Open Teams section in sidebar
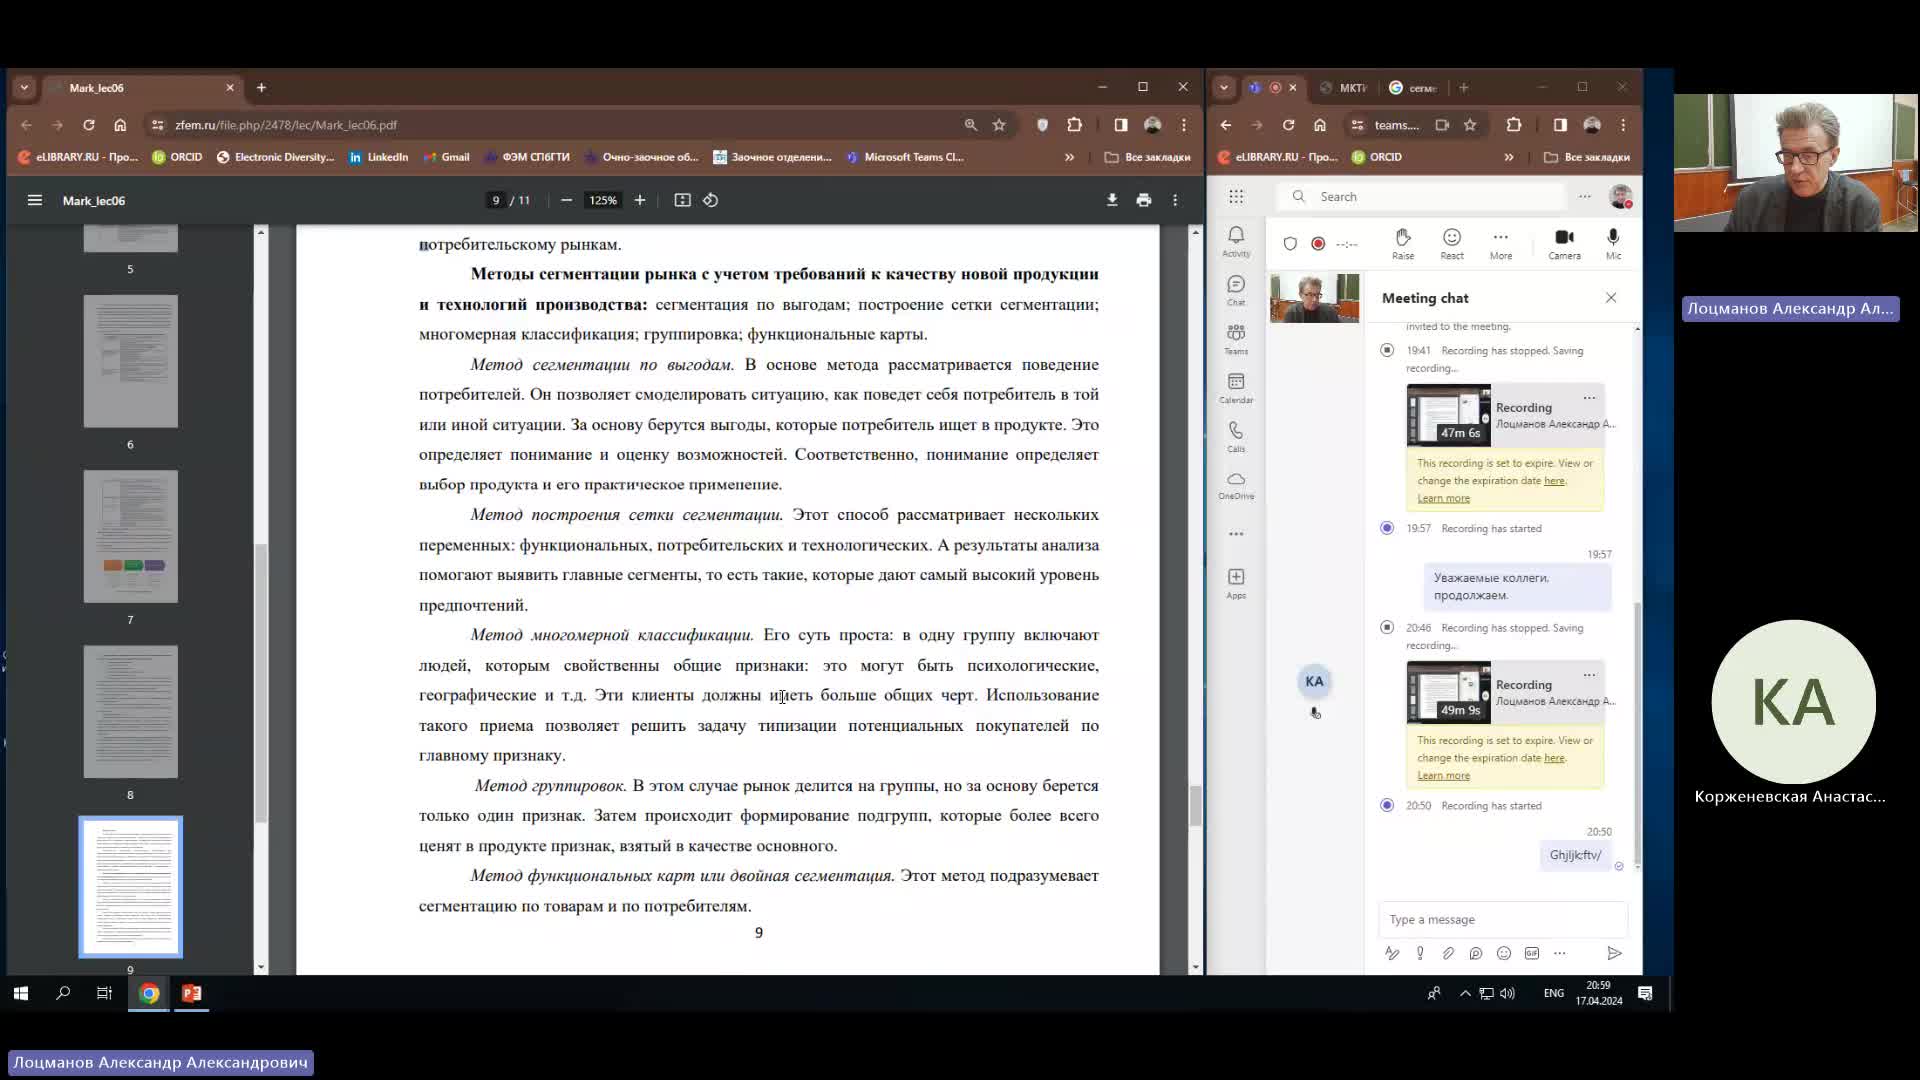 coord(1236,339)
